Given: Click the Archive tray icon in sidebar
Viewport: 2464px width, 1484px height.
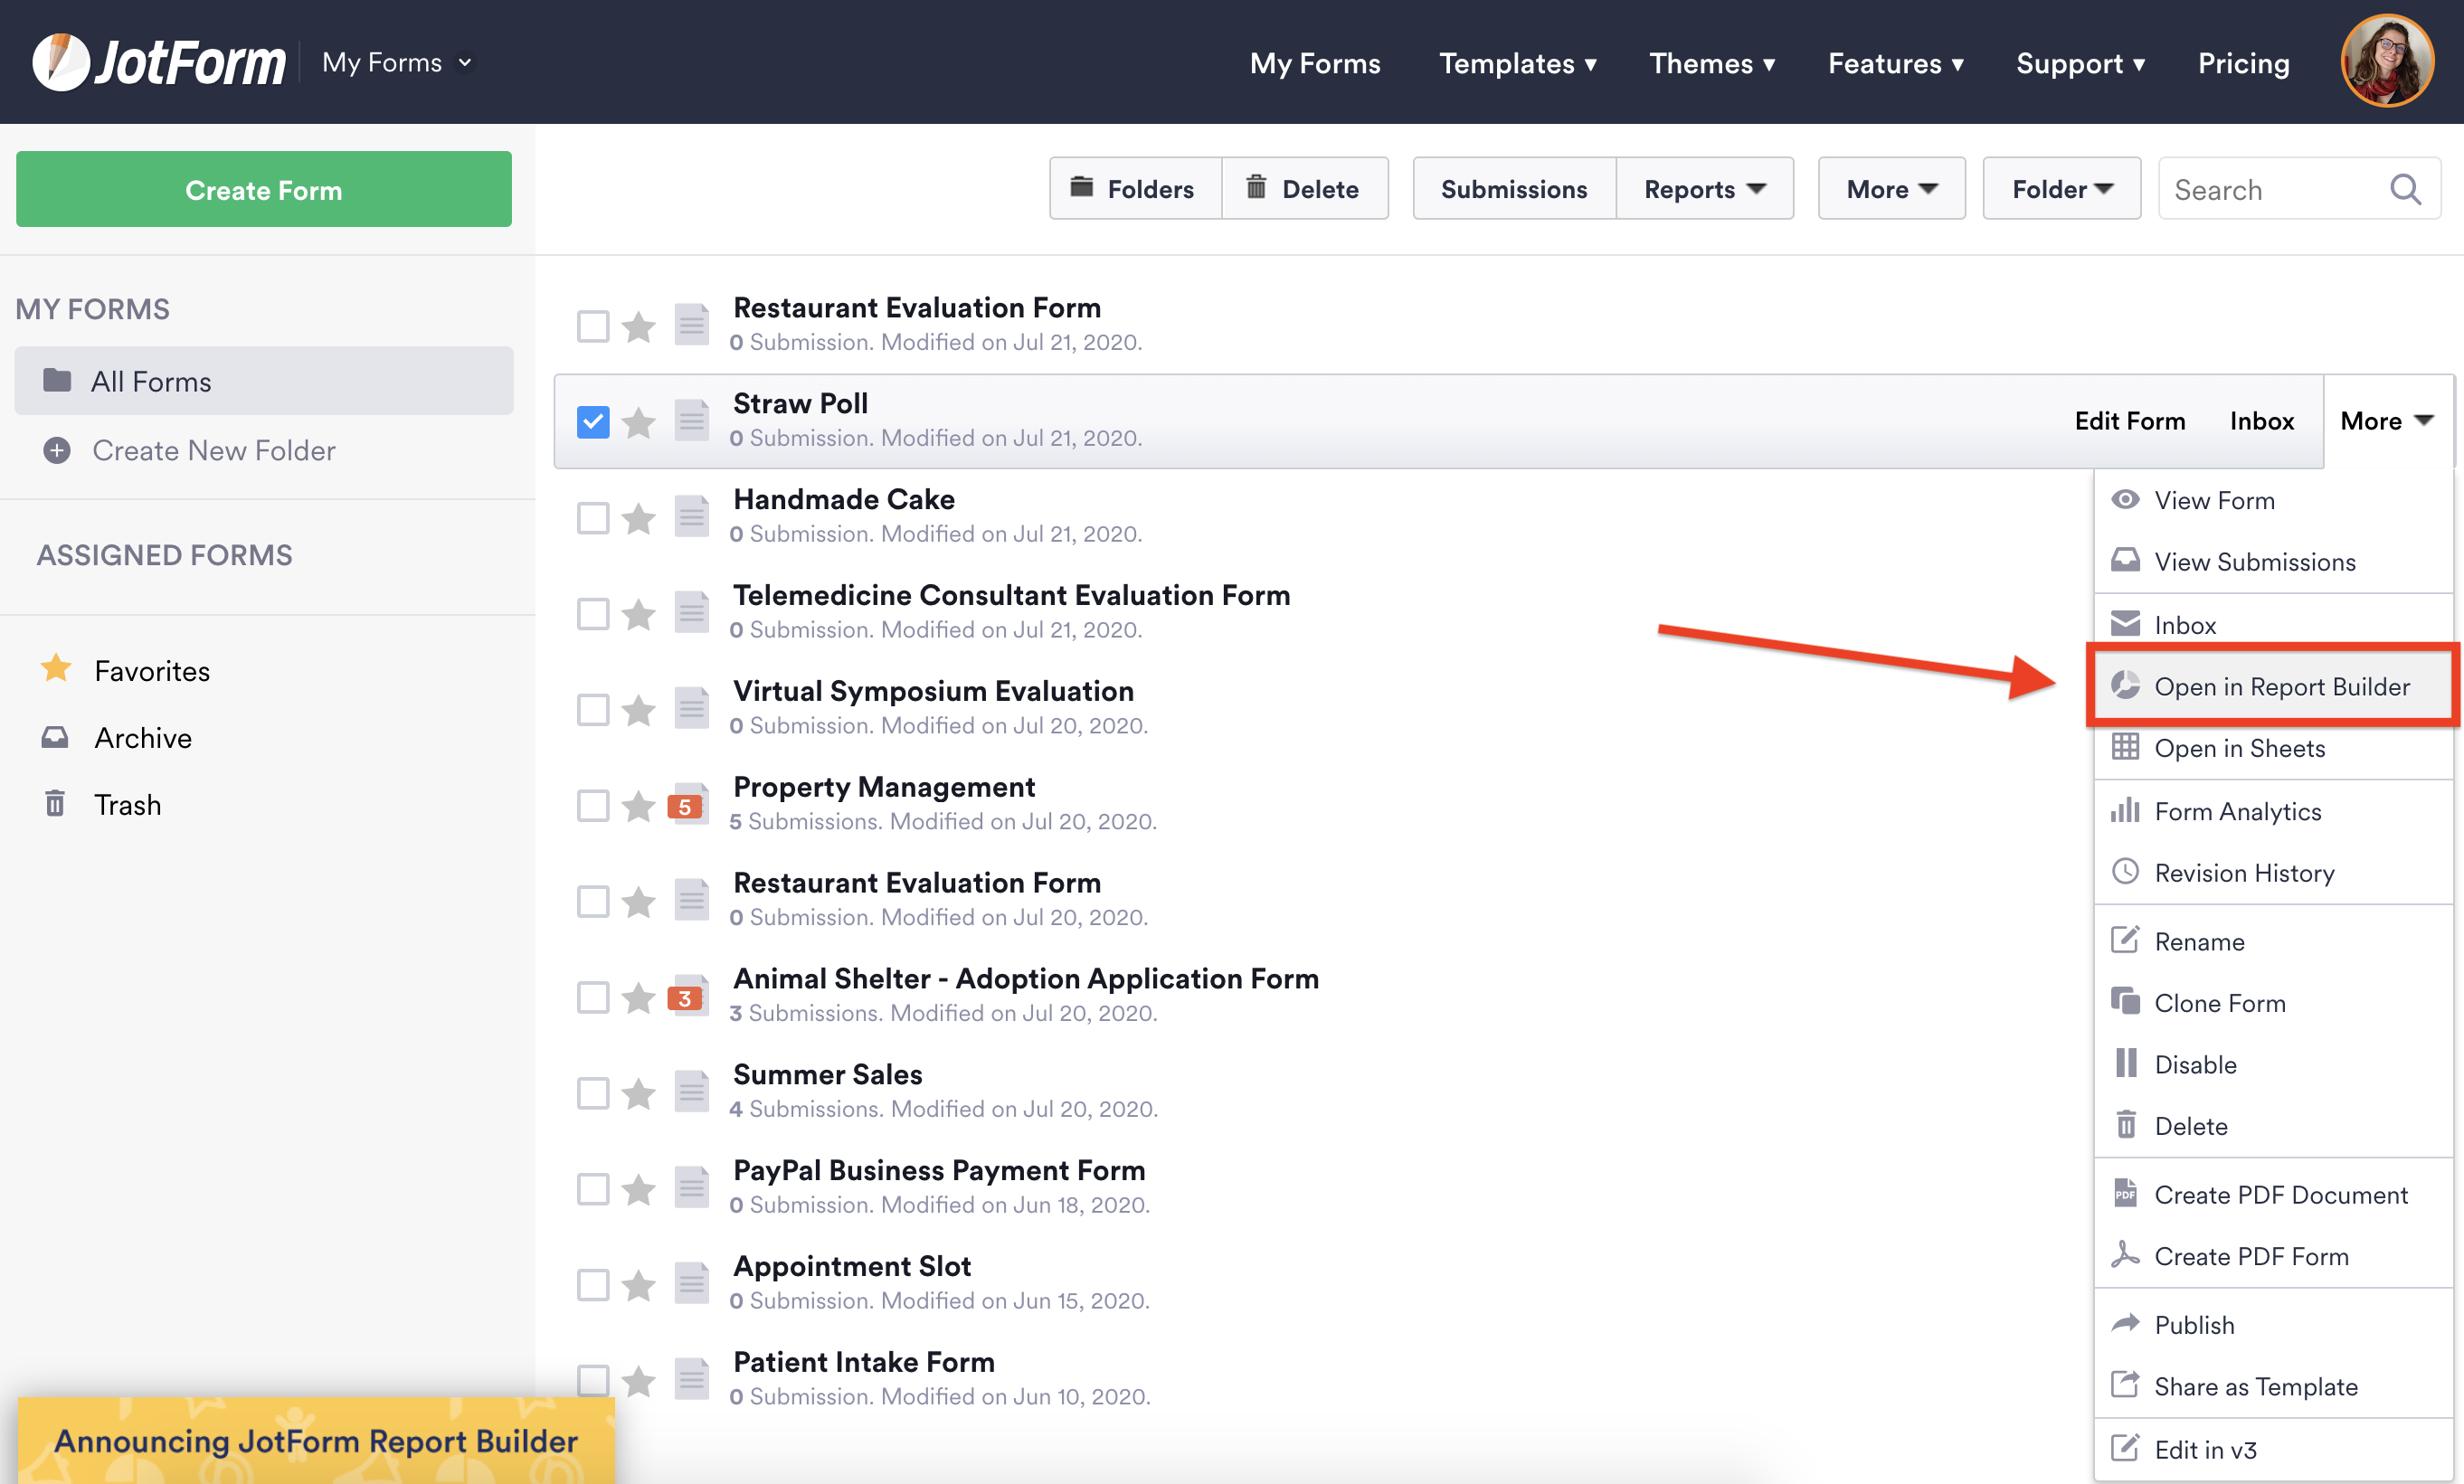Looking at the screenshot, I should point(55,738).
